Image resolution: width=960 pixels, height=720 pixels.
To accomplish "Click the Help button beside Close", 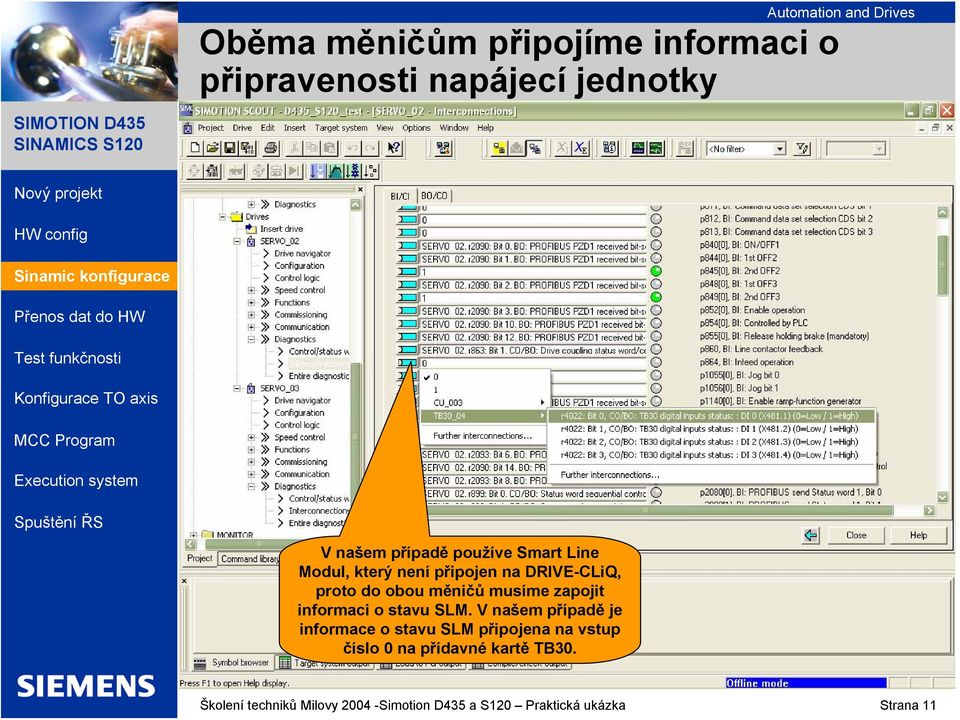I will (918, 536).
